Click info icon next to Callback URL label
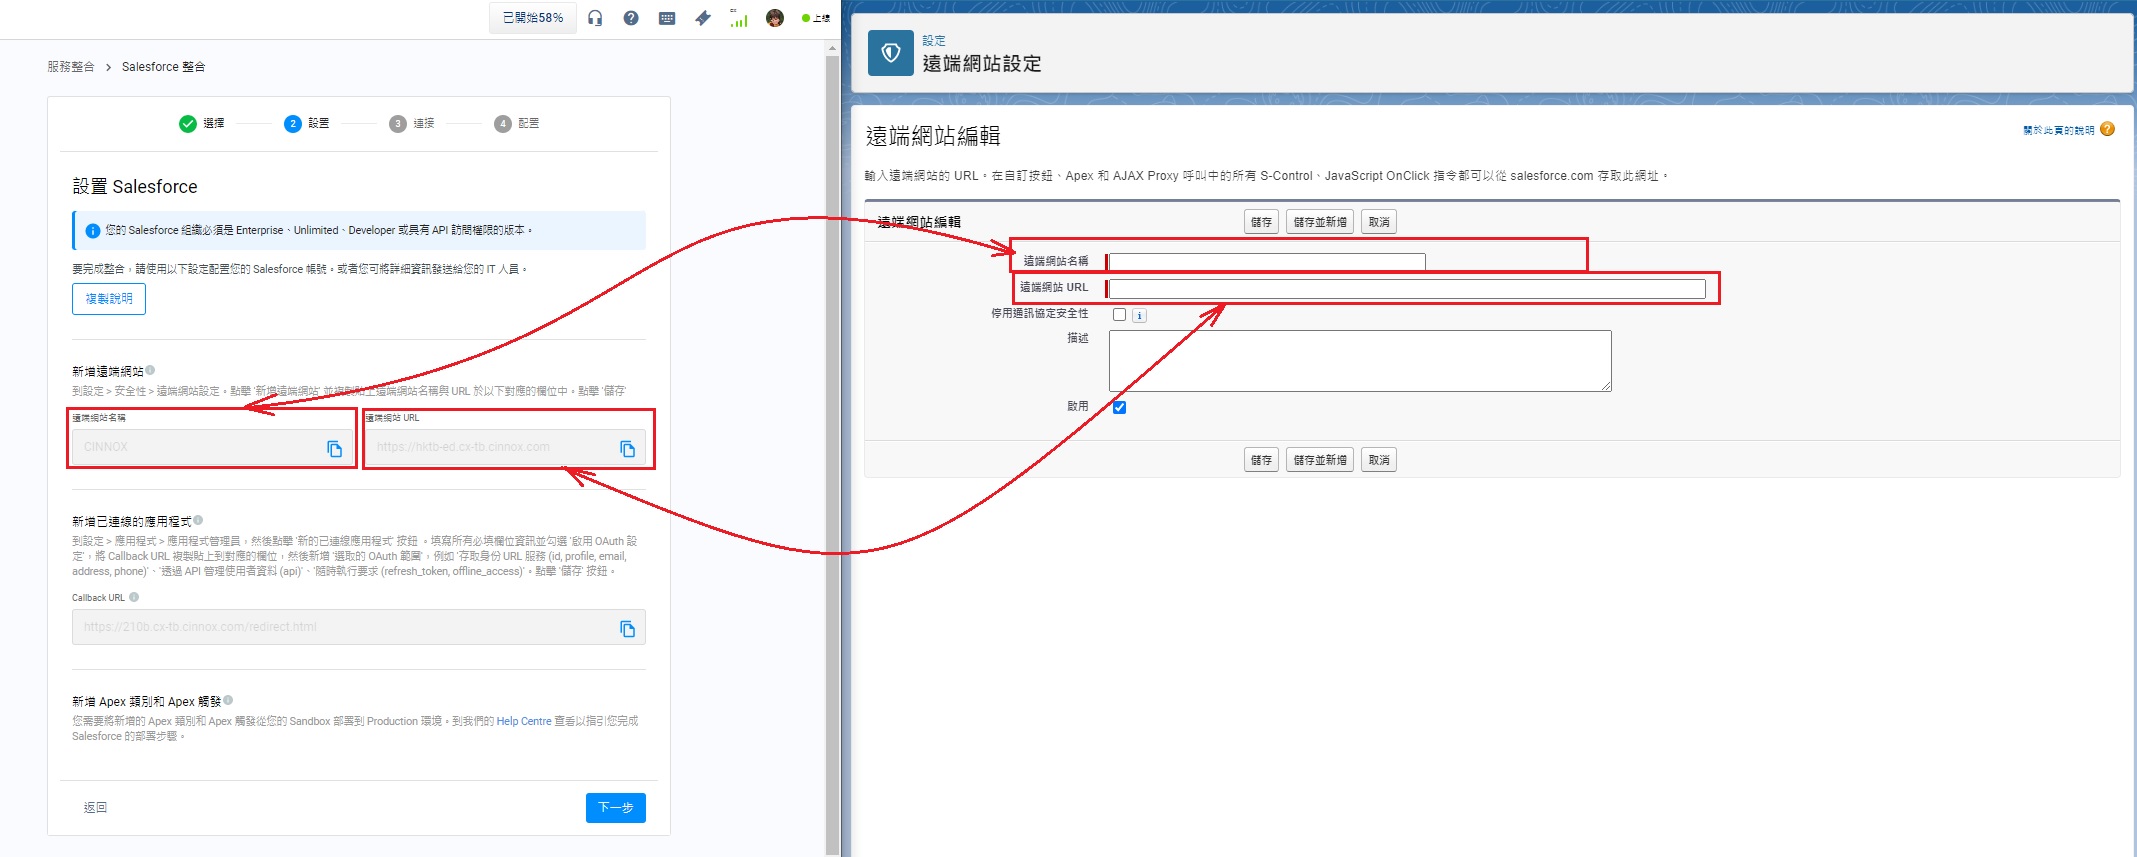Viewport: 2137px width, 857px height. [x=134, y=597]
